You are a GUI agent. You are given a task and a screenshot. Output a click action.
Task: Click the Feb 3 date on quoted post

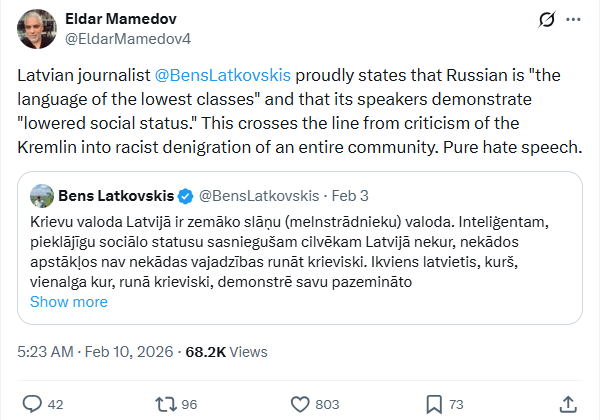(x=350, y=193)
